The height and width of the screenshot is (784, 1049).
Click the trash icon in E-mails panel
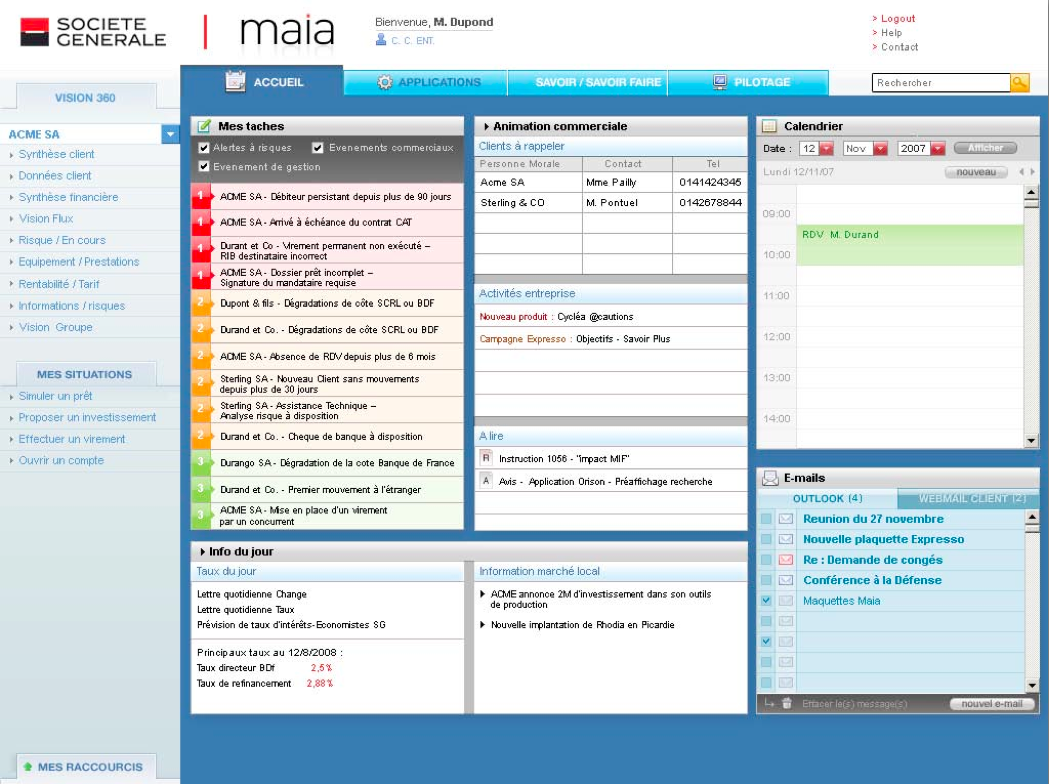pyautogui.click(x=786, y=704)
